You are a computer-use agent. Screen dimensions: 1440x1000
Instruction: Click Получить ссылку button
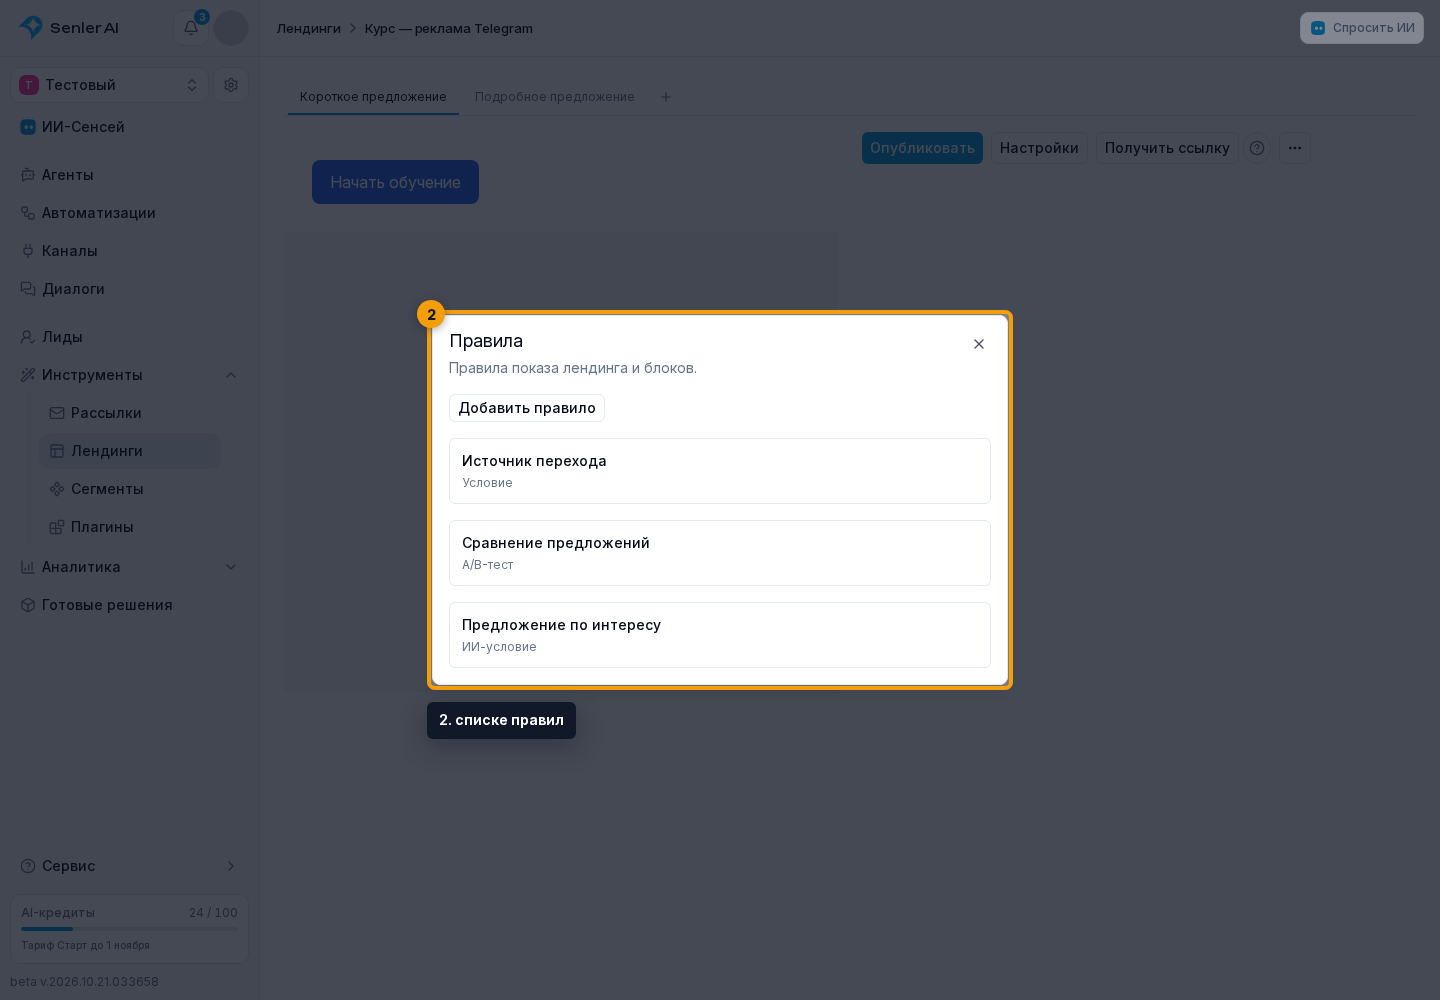[1167, 148]
